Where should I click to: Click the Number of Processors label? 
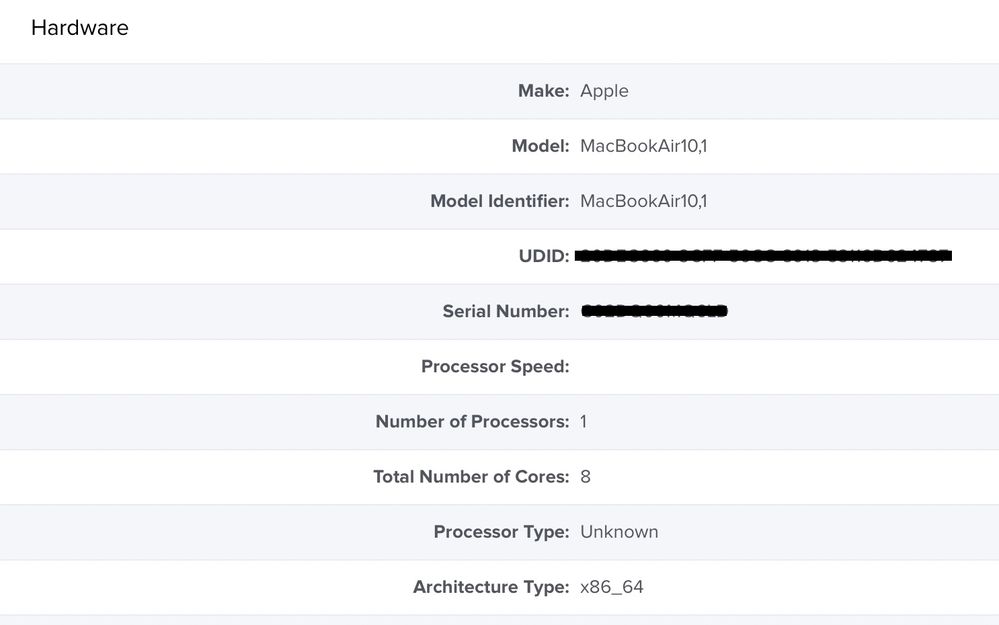[472, 422]
